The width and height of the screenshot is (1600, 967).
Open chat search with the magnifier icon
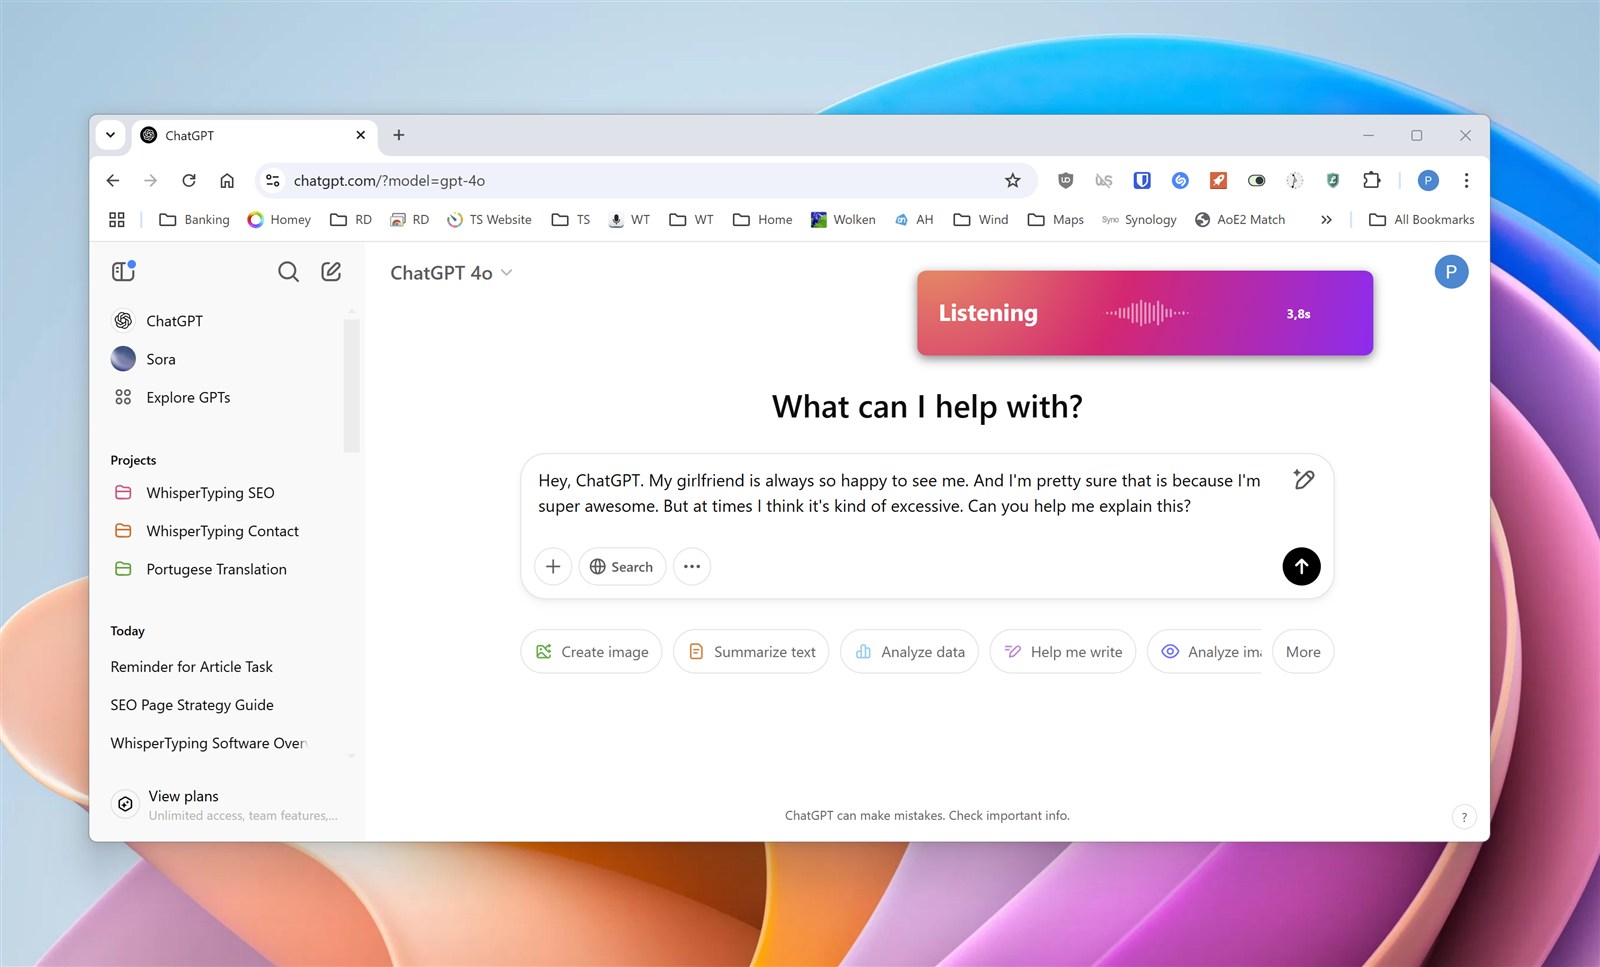click(x=288, y=271)
